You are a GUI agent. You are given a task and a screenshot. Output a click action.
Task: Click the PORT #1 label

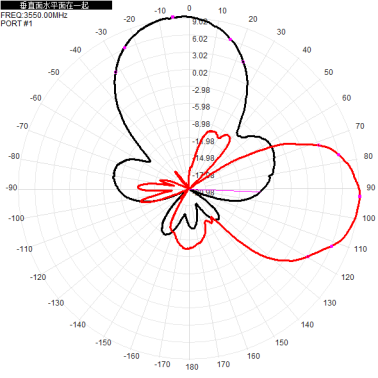tap(17, 23)
